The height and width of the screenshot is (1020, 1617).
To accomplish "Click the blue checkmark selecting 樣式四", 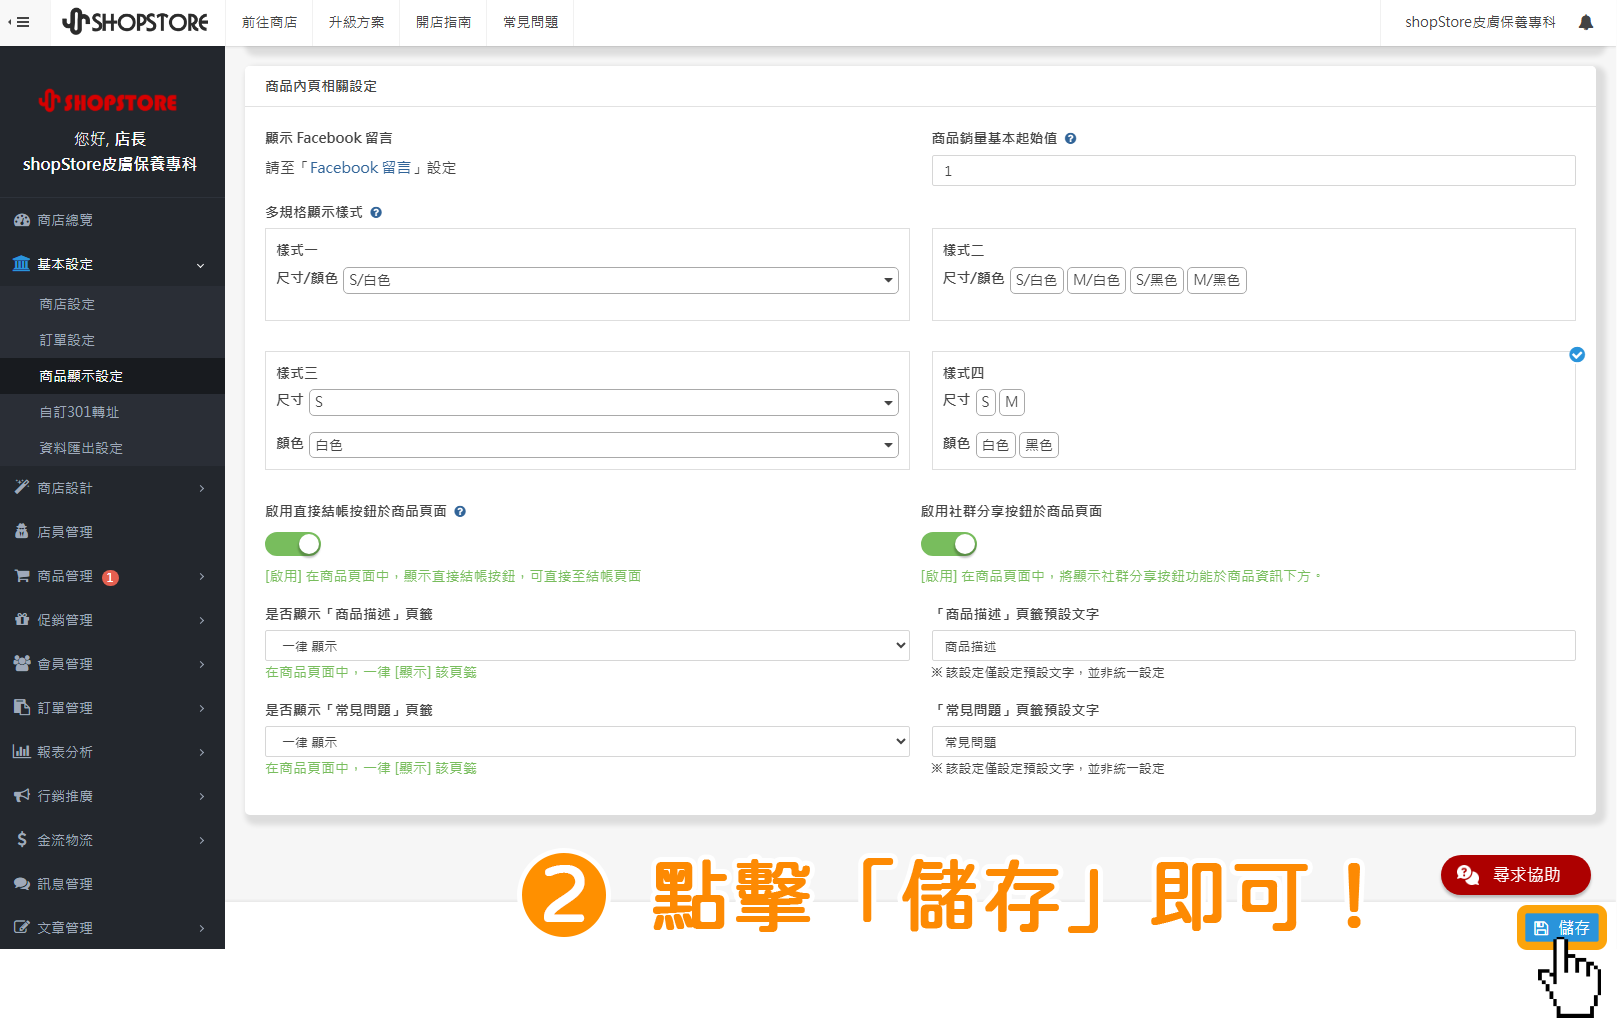I will click(x=1577, y=355).
